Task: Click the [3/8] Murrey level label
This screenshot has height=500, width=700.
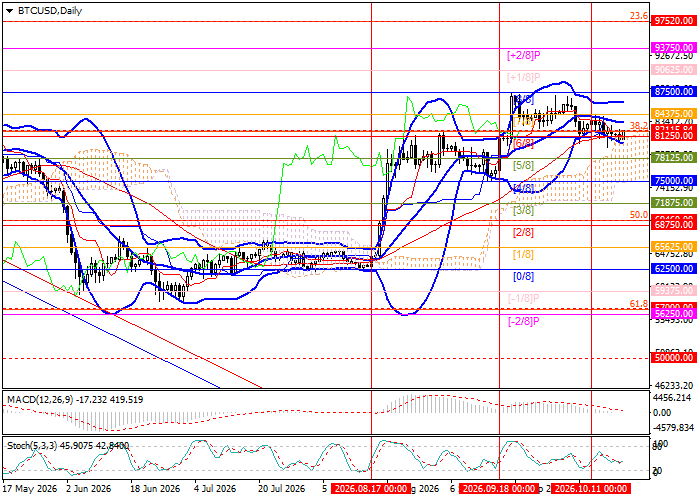Action: [523, 210]
